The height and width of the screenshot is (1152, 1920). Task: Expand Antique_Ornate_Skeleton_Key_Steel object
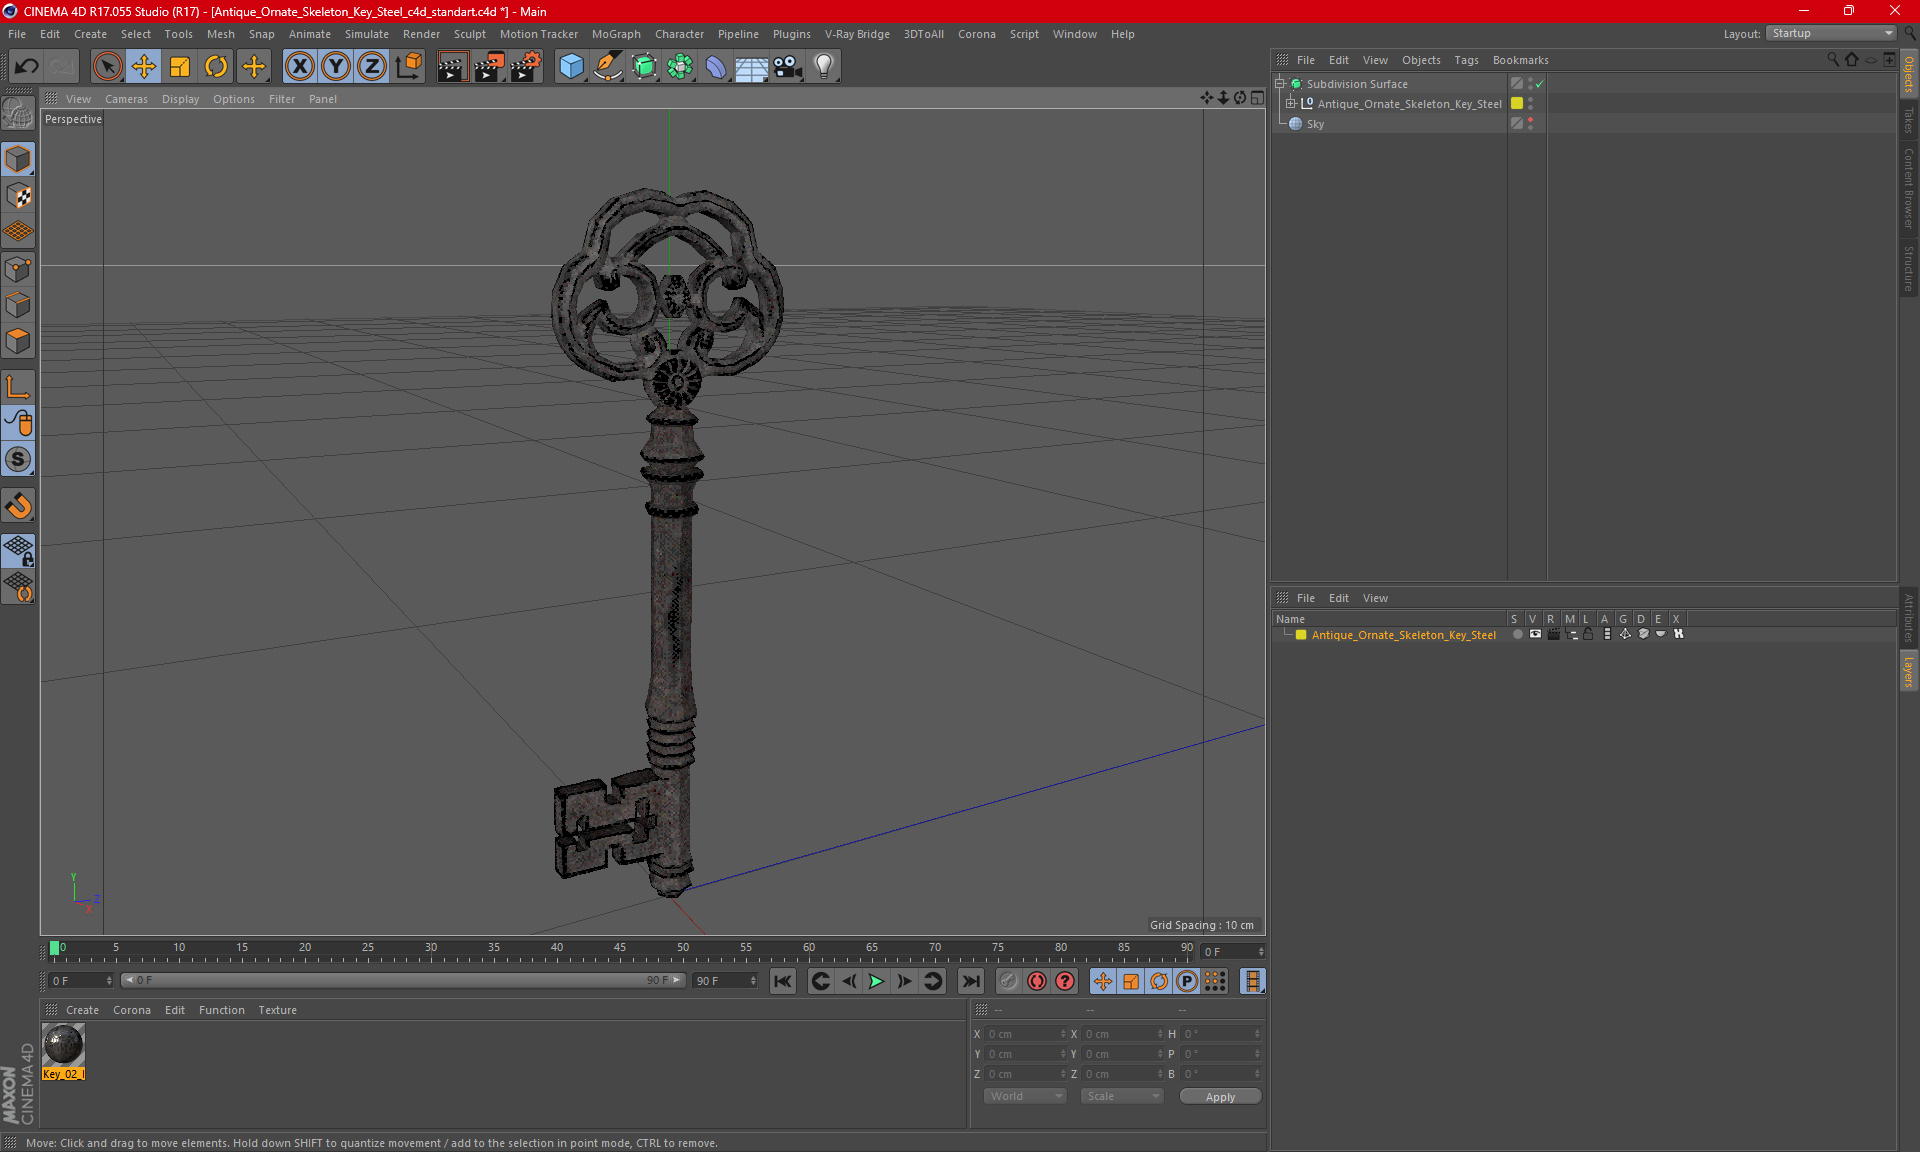tap(1291, 103)
